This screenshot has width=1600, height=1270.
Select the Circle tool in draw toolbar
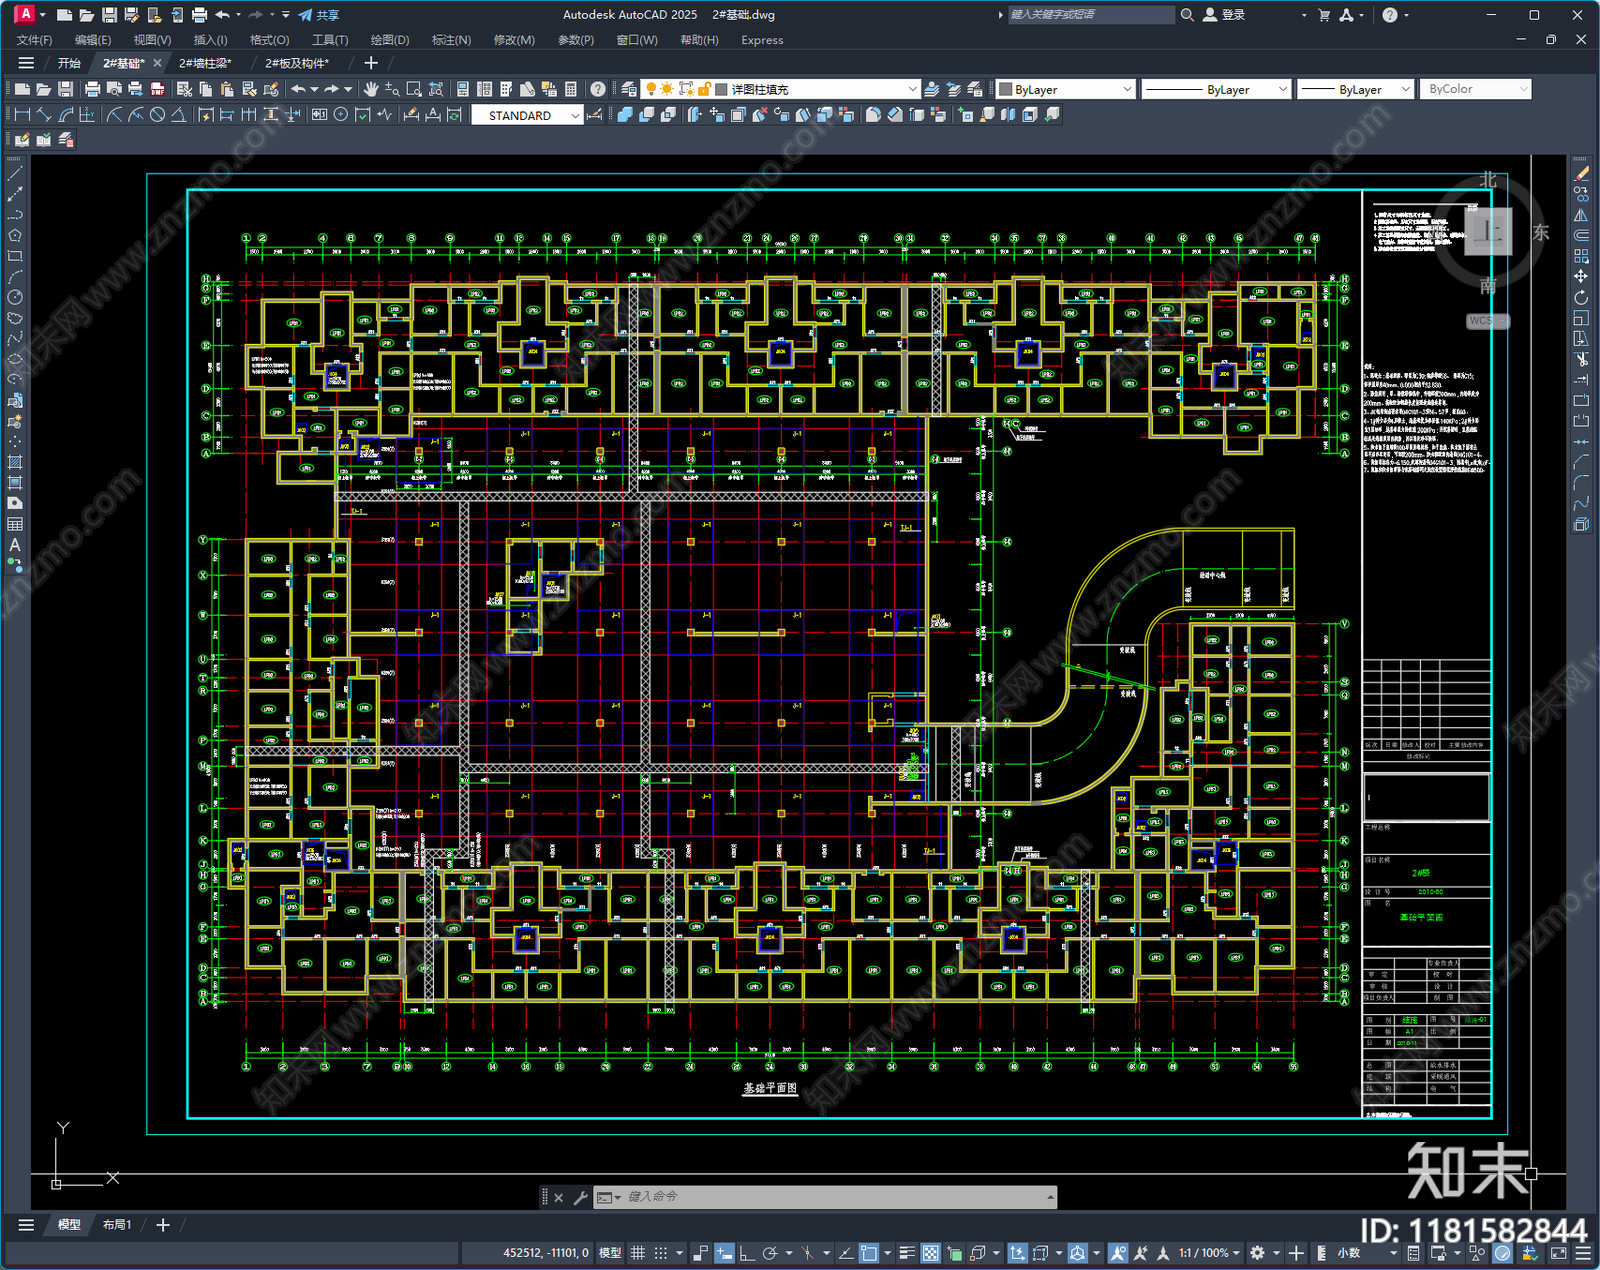click(x=15, y=297)
